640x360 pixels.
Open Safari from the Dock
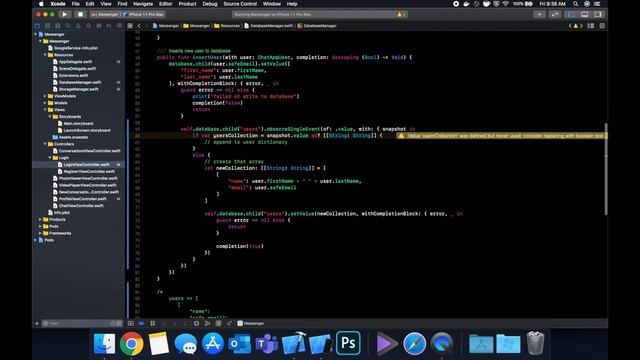click(414, 343)
